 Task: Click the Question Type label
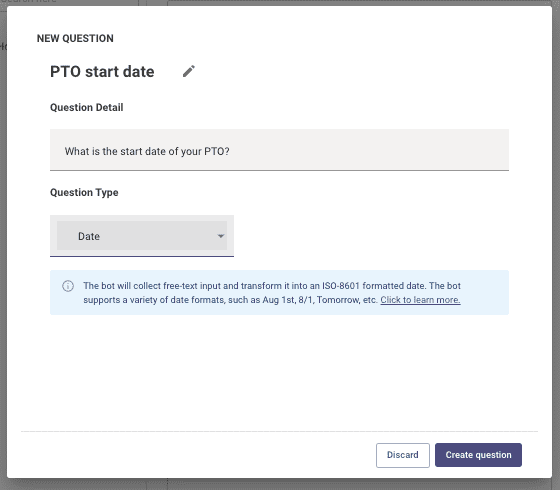pyautogui.click(x=84, y=192)
